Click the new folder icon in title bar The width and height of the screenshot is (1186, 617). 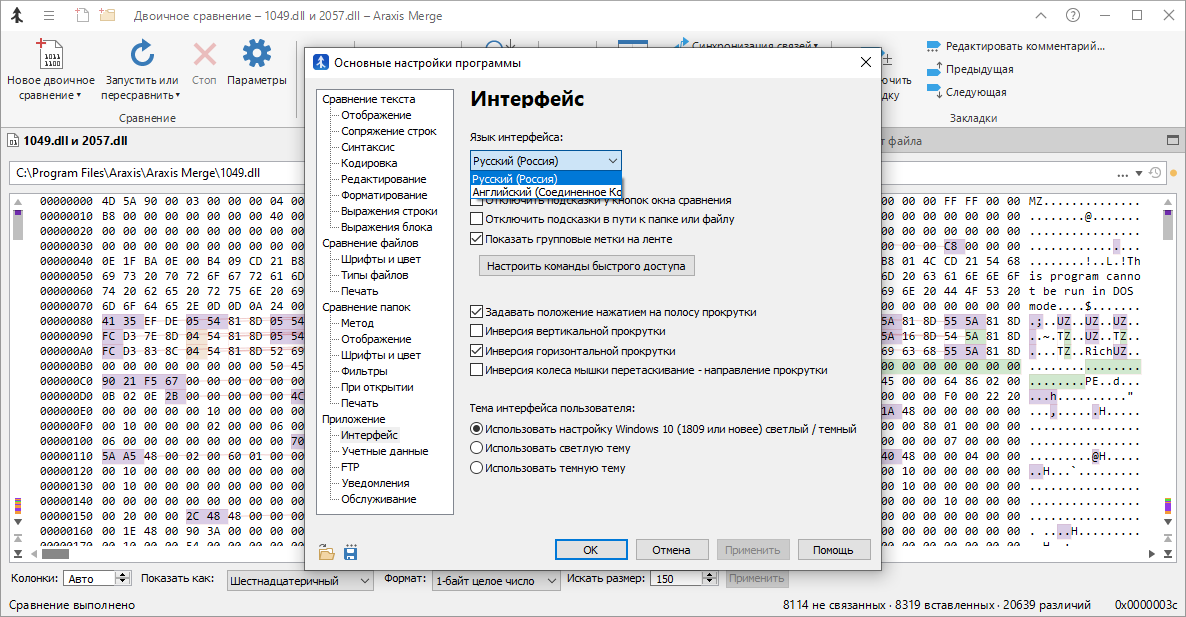[x=107, y=15]
